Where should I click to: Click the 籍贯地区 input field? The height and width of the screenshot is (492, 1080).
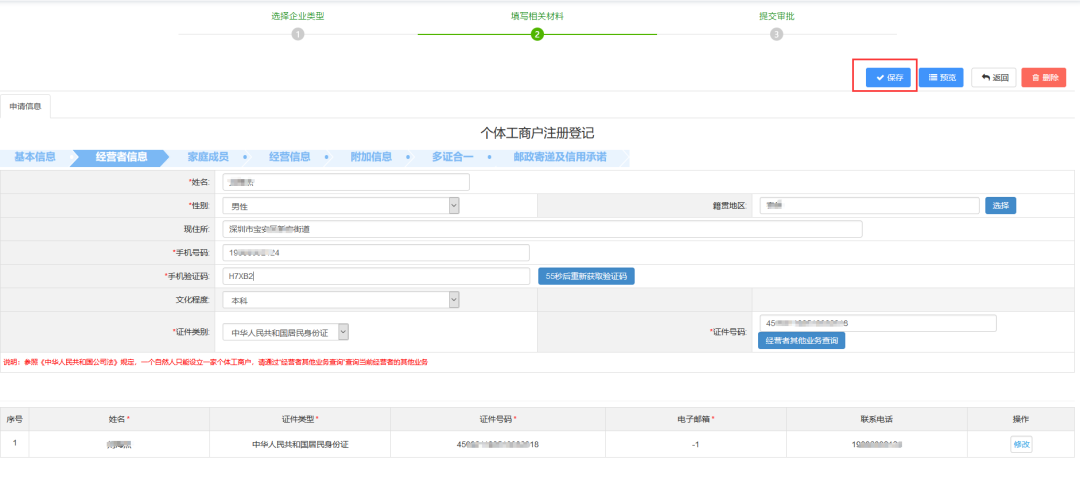point(869,205)
